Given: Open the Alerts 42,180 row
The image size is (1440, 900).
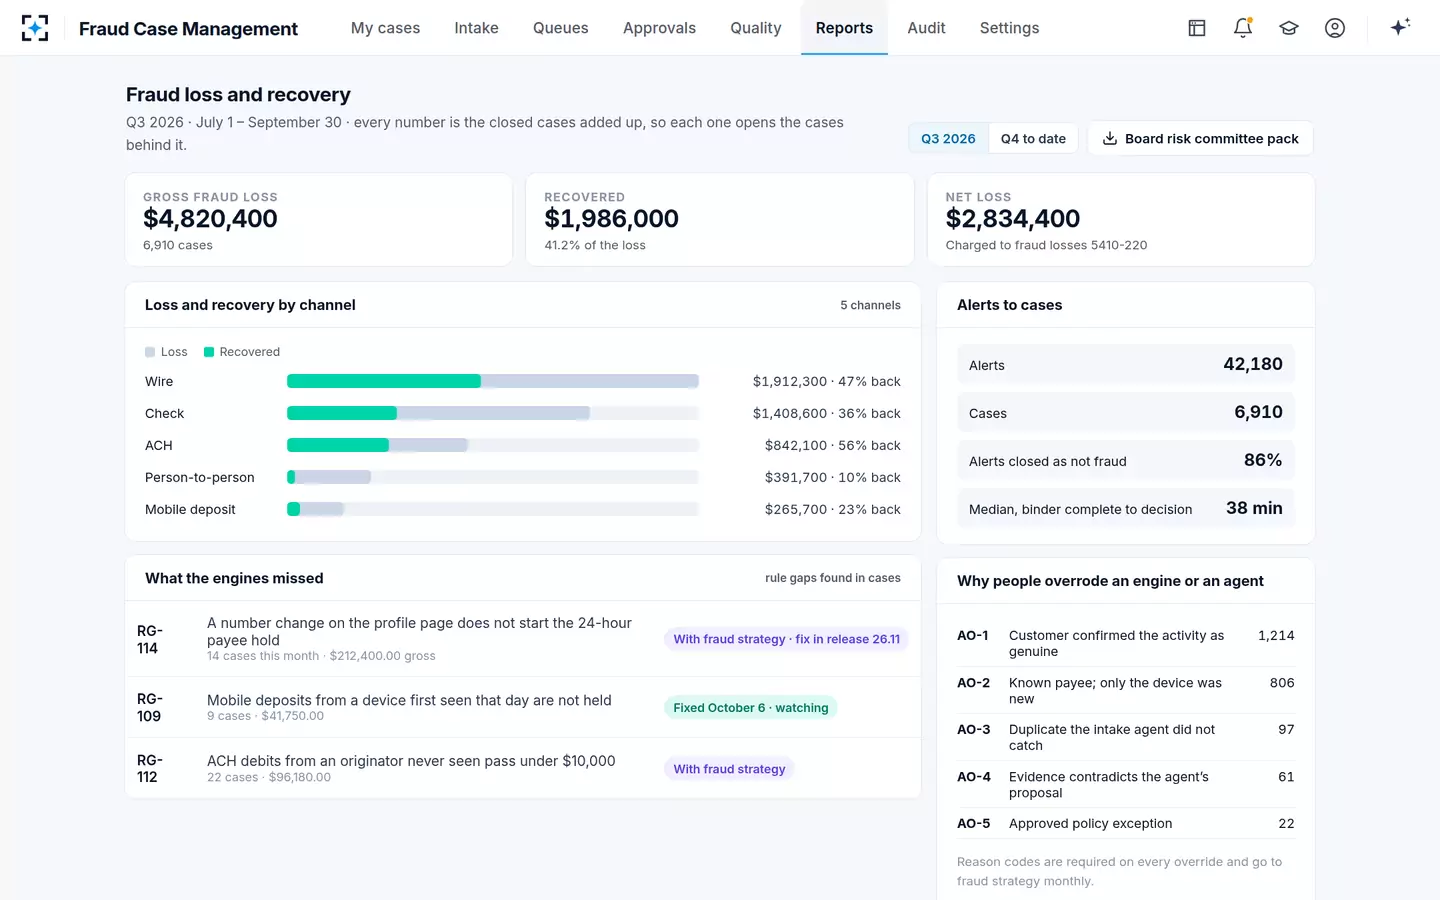Looking at the screenshot, I should tap(1126, 364).
